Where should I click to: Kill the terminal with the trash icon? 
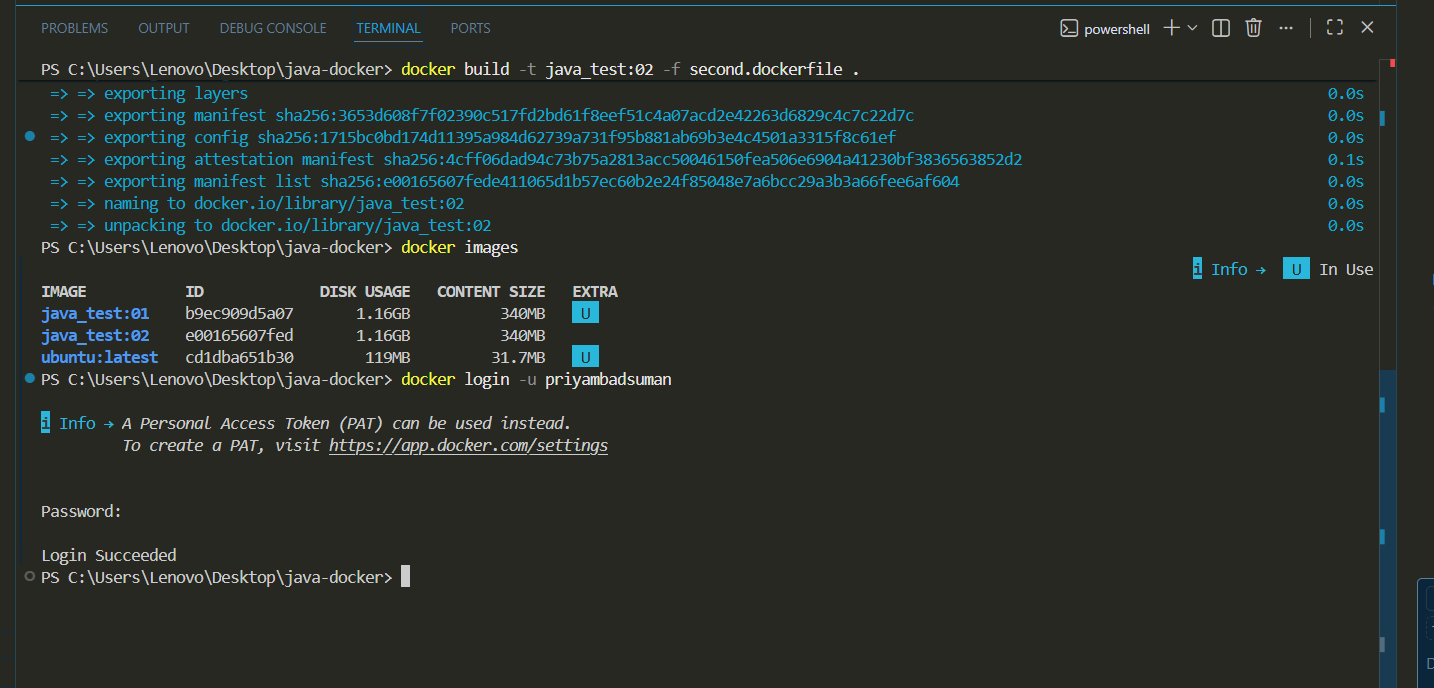pyautogui.click(x=1253, y=28)
